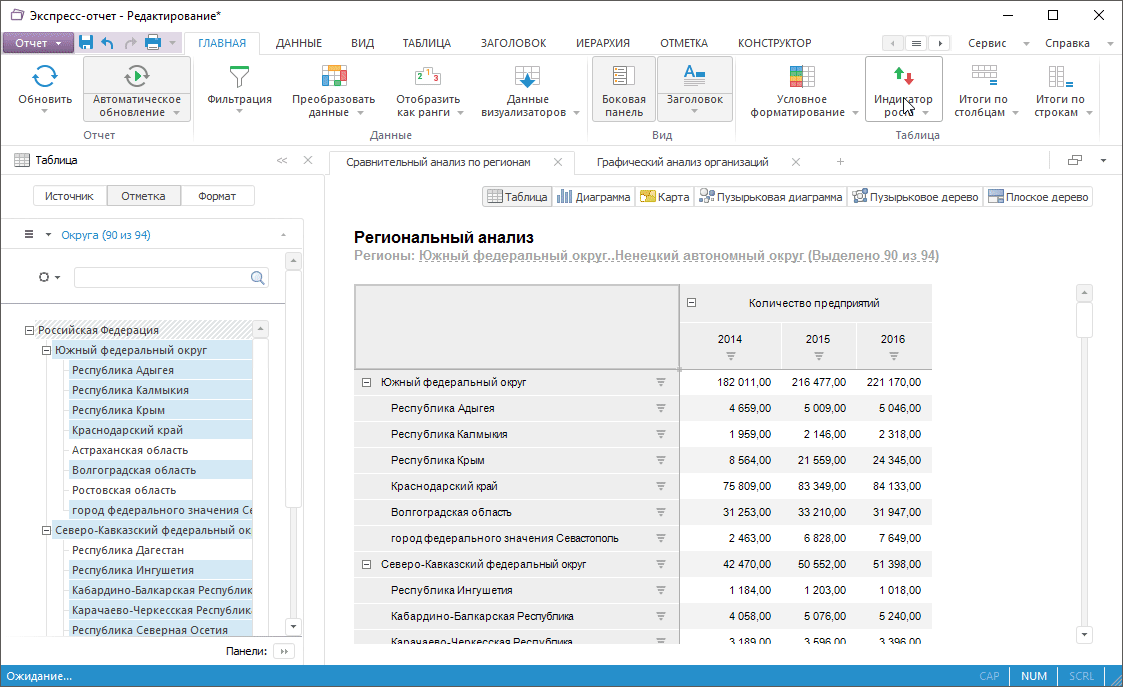Toggle the Заголовок display button
This screenshot has width=1123, height=687.
694,77
